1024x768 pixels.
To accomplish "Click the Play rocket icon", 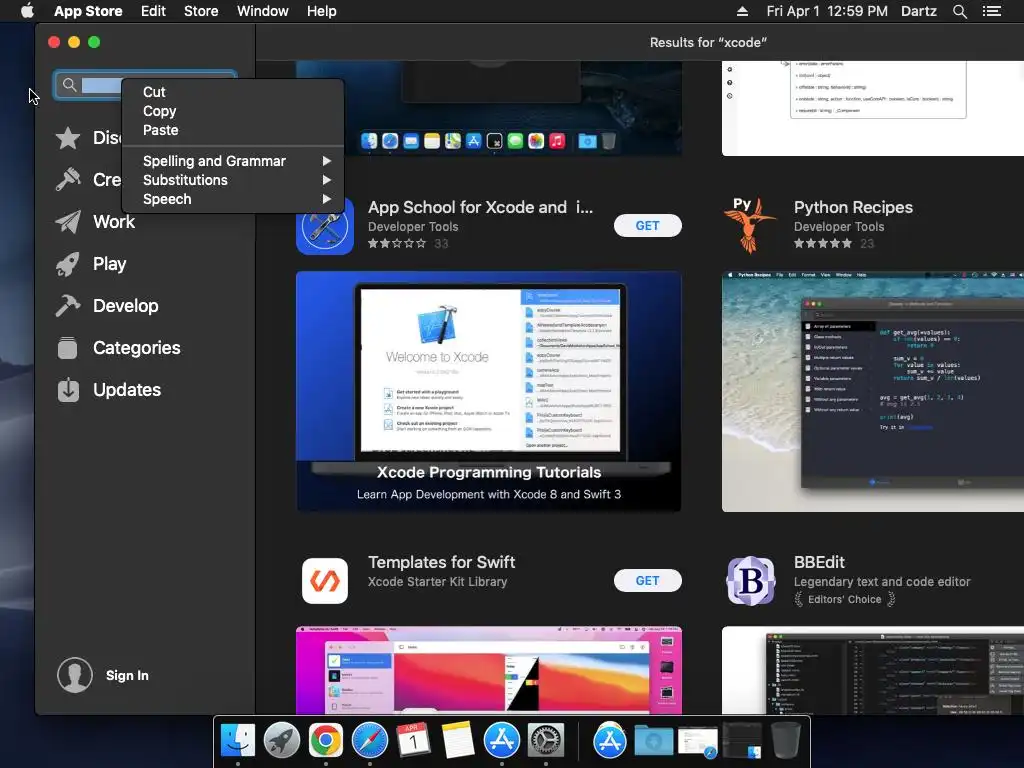I will coord(68,264).
